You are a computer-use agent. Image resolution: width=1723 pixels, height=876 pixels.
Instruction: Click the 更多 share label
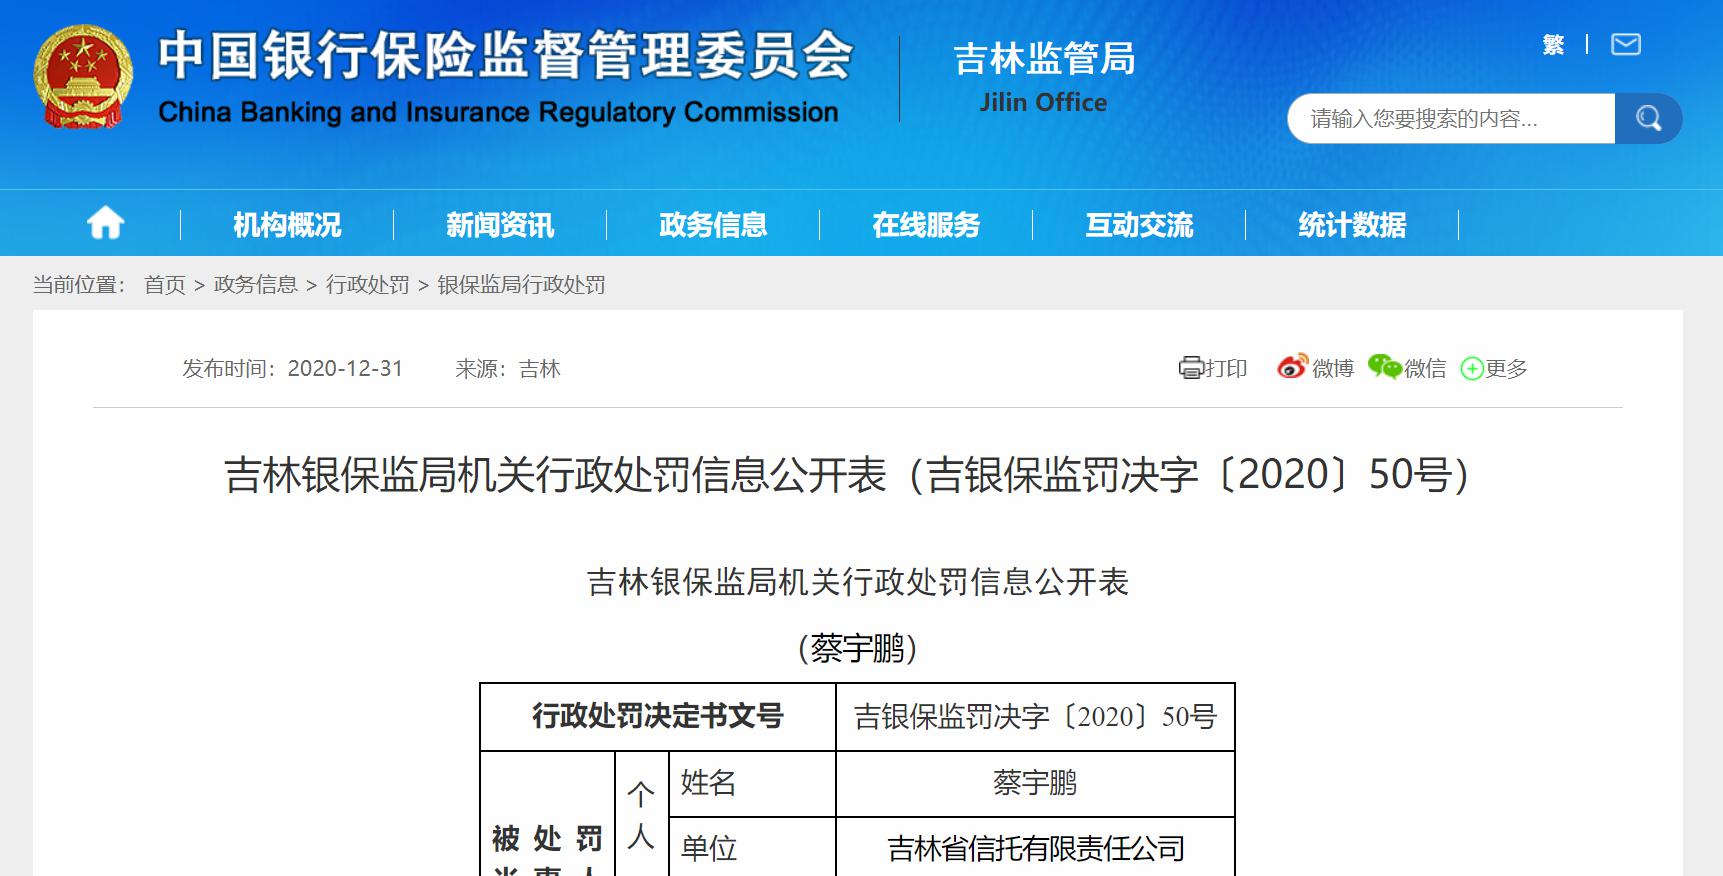[x=1507, y=369]
